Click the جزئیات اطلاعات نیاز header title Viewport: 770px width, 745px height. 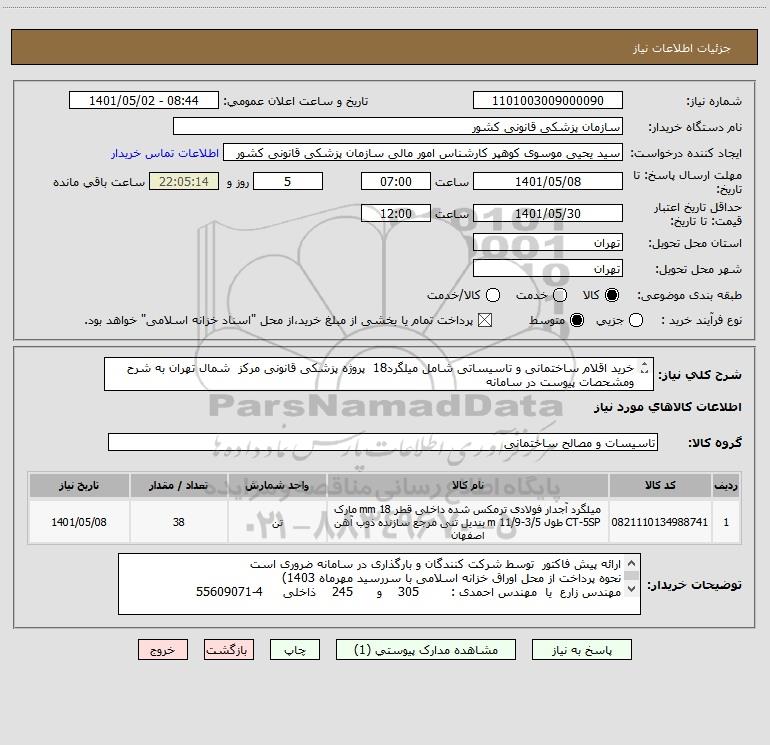pyautogui.click(x=682, y=48)
